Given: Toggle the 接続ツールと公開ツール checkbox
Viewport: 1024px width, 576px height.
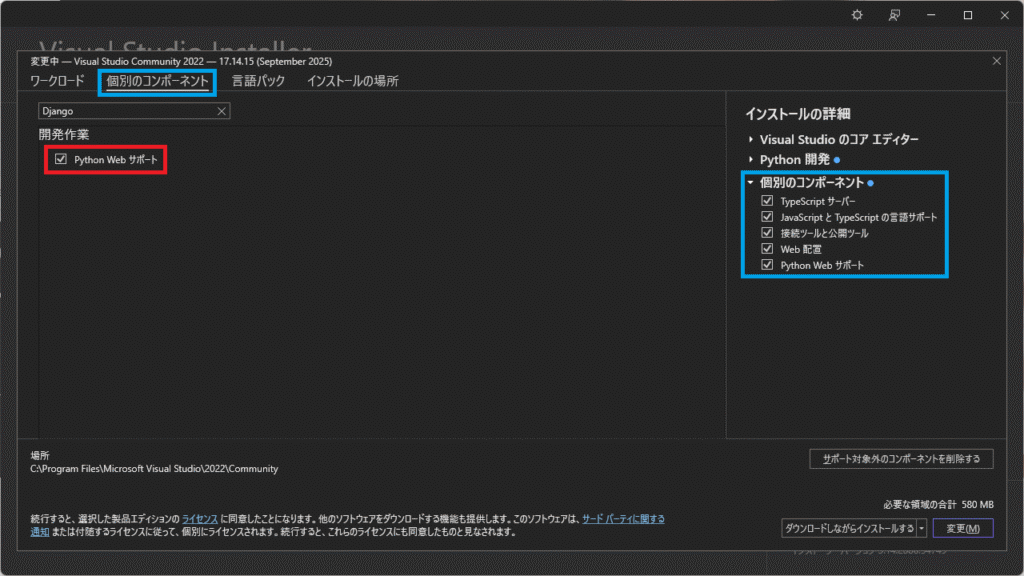Looking at the screenshot, I should pos(767,233).
